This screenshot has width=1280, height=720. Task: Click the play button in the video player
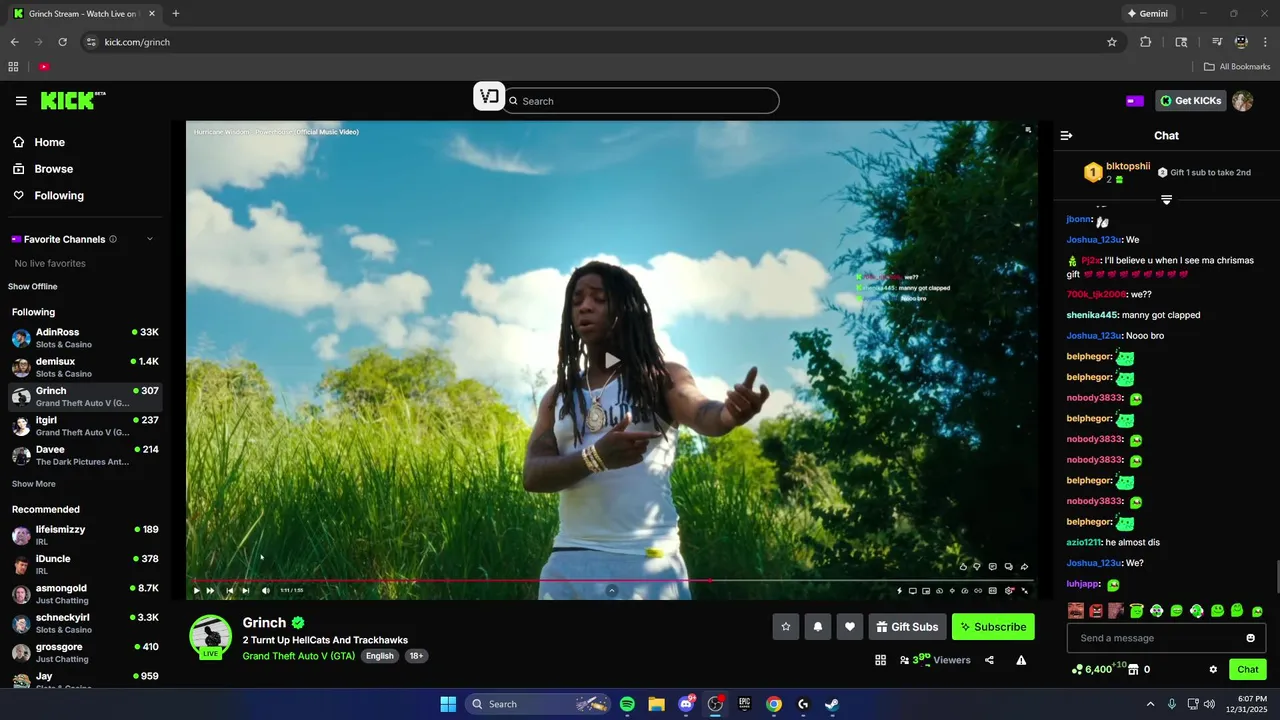click(x=197, y=590)
